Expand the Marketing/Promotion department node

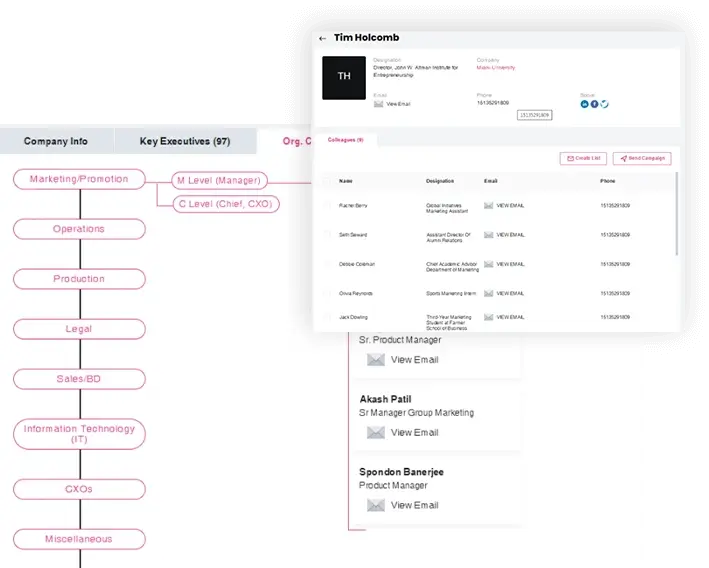point(79,179)
